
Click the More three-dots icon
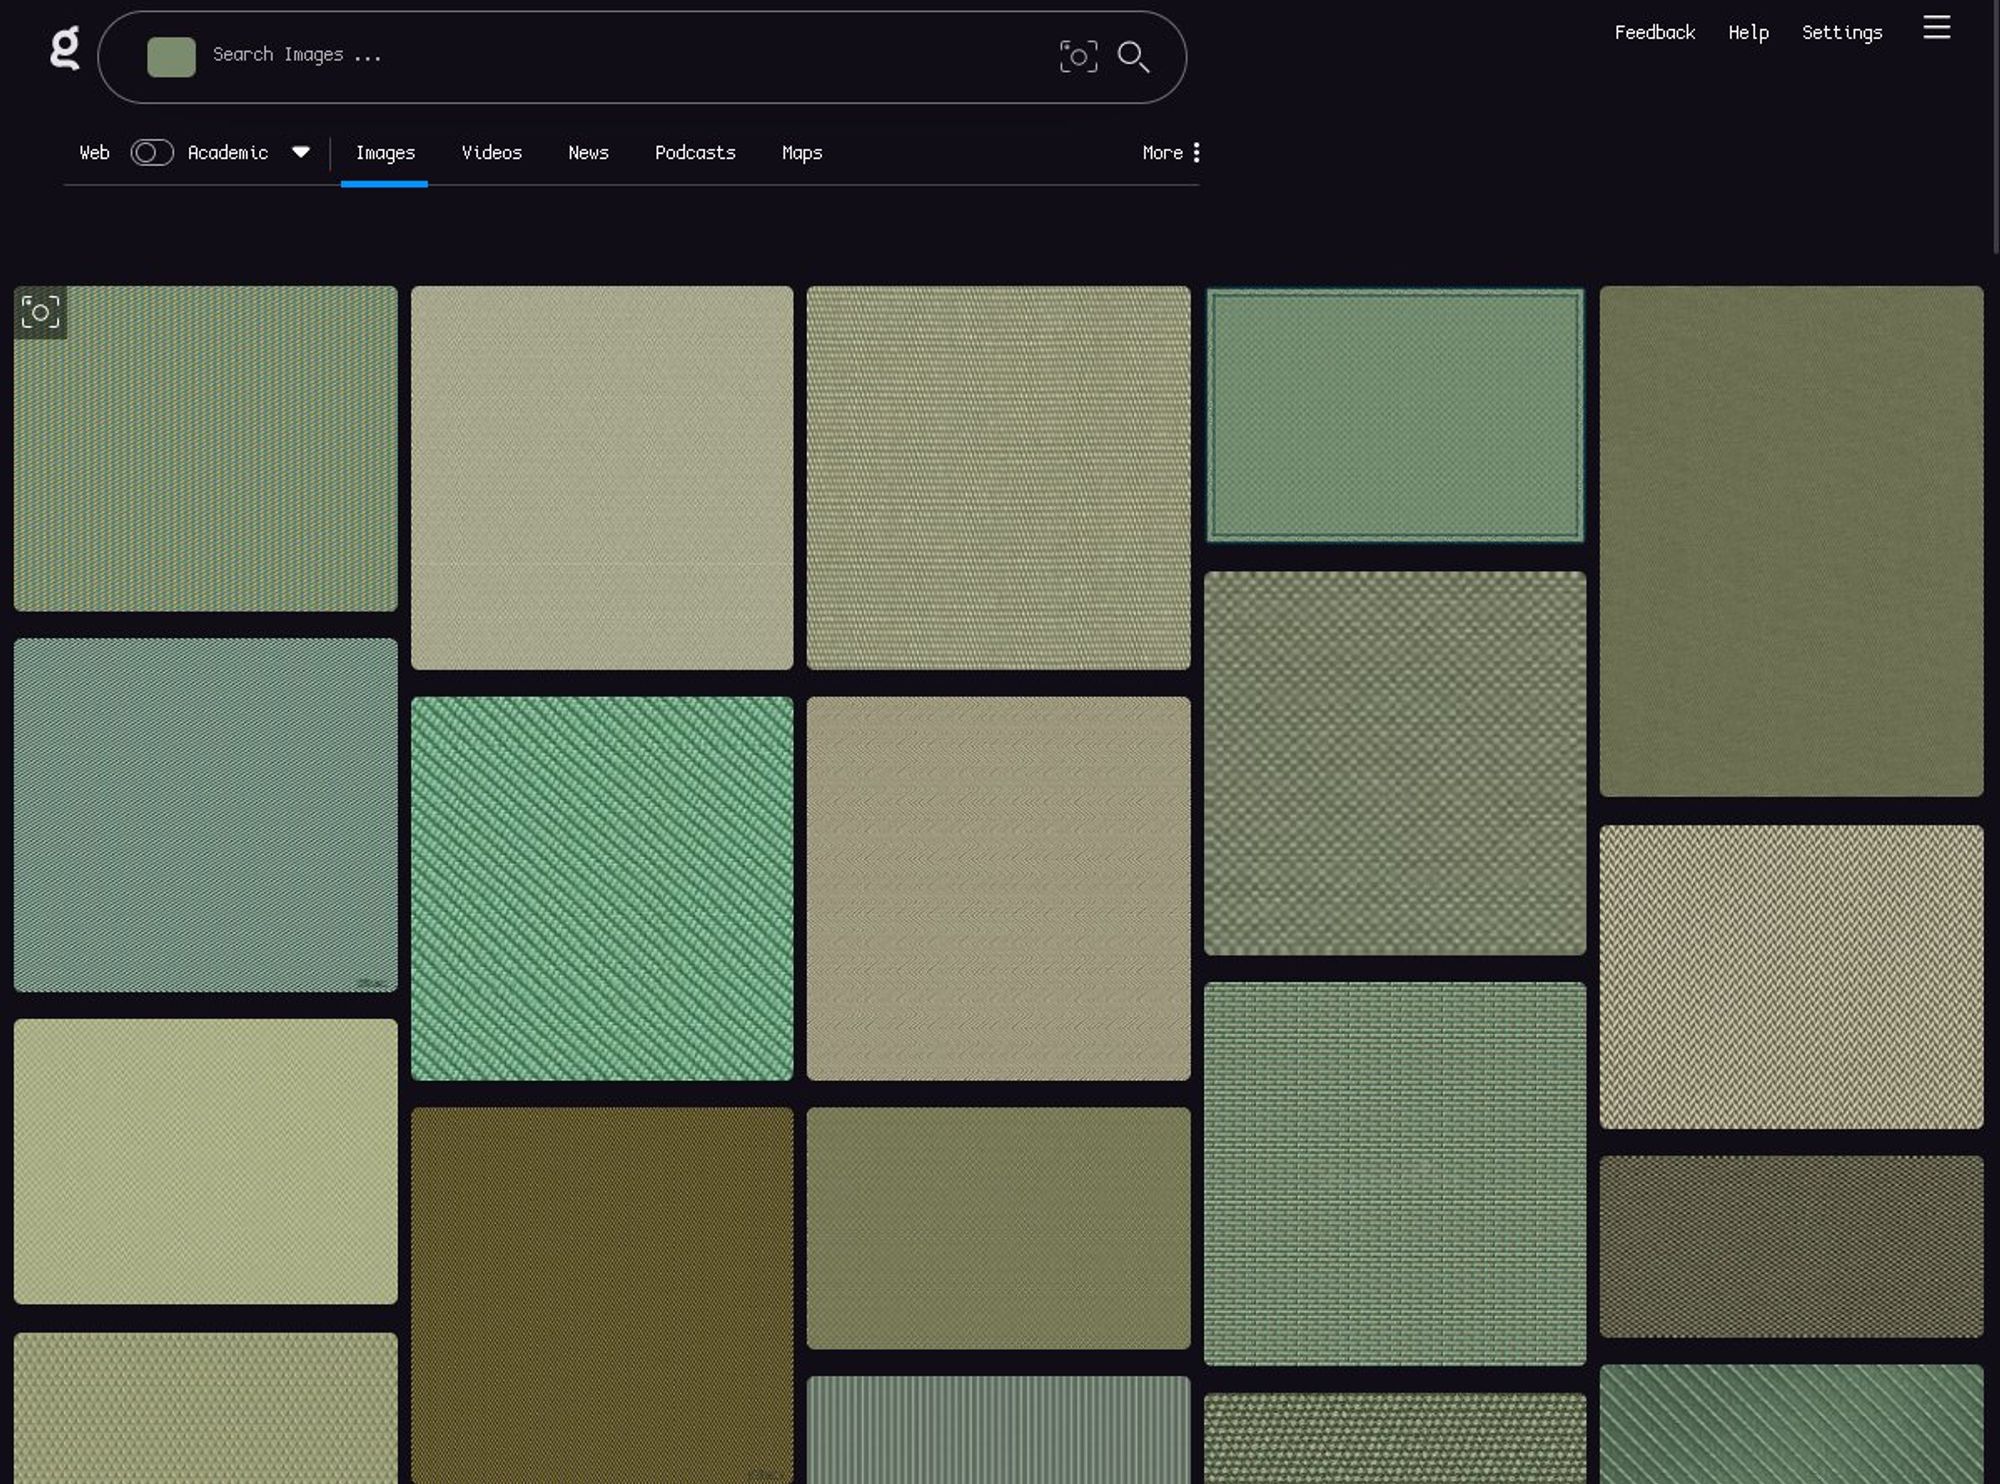(1196, 153)
